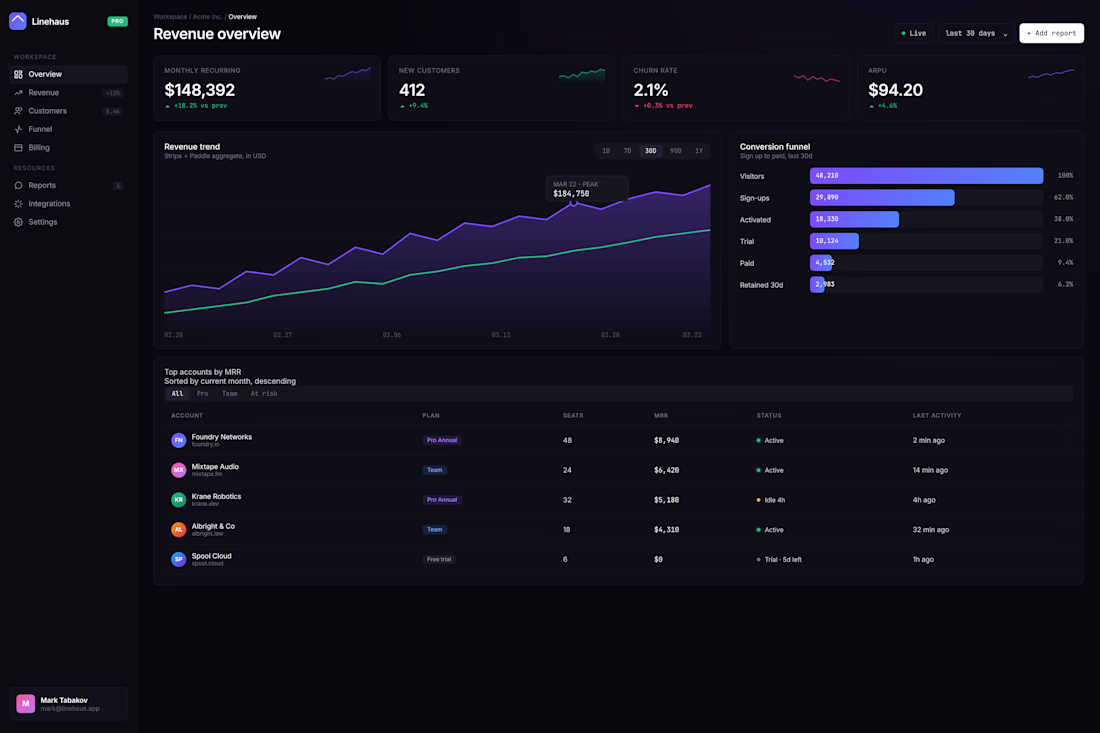Viewport: 1100px width, 733px height.
Task: Open Mark Tabakov's user profile card
Action: (x=69, y=704)
